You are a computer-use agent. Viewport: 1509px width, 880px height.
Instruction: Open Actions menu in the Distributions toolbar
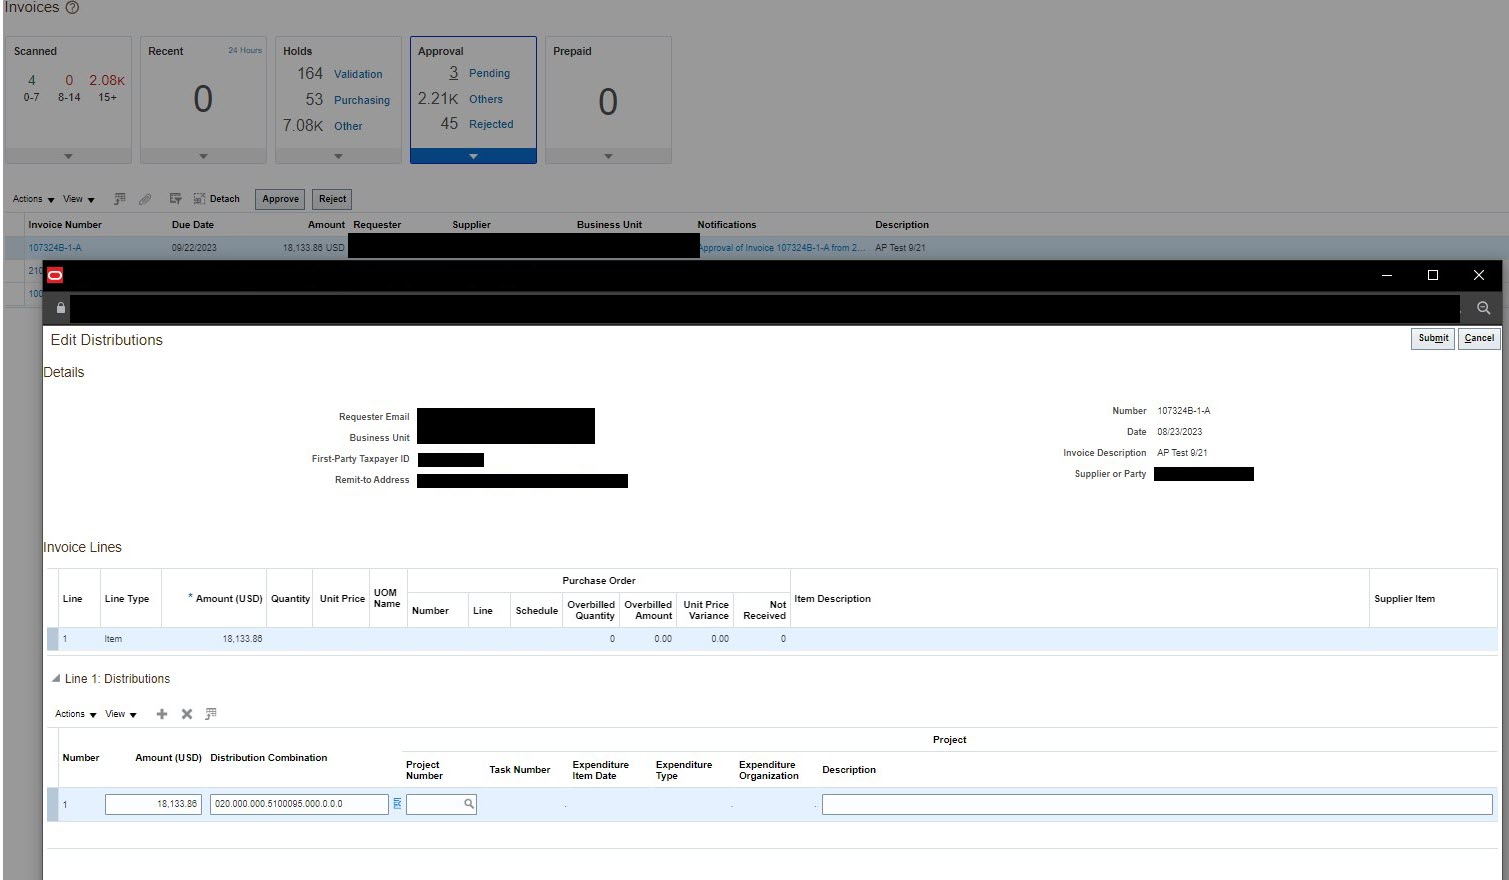pyautogui.click(x=76, y=714)
